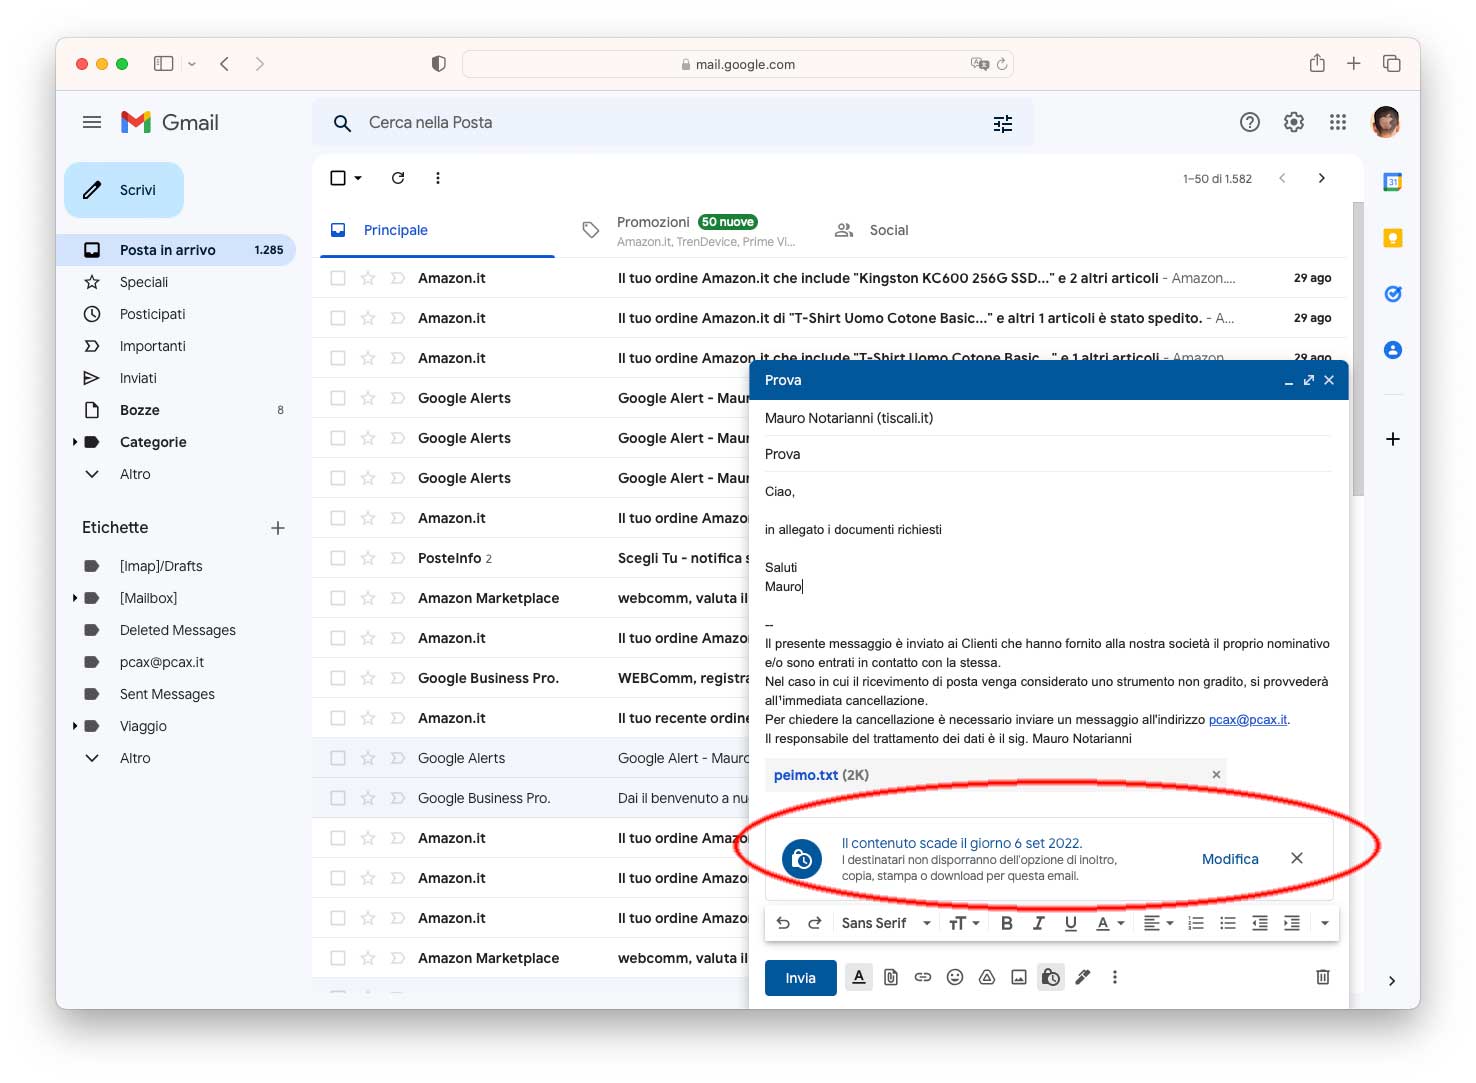Go to the next page of emails
The image size is (1476, 1083).
tap(1322, 178)
